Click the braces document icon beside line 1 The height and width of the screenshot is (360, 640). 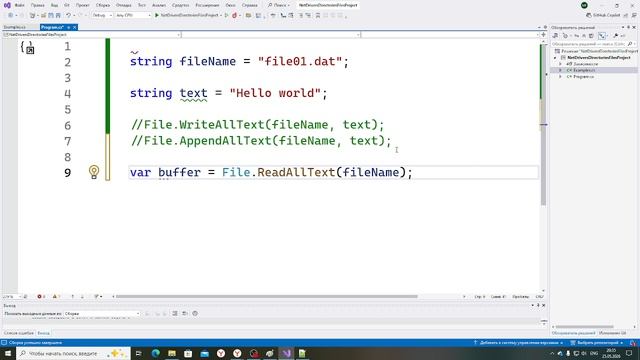coord(28,47)
